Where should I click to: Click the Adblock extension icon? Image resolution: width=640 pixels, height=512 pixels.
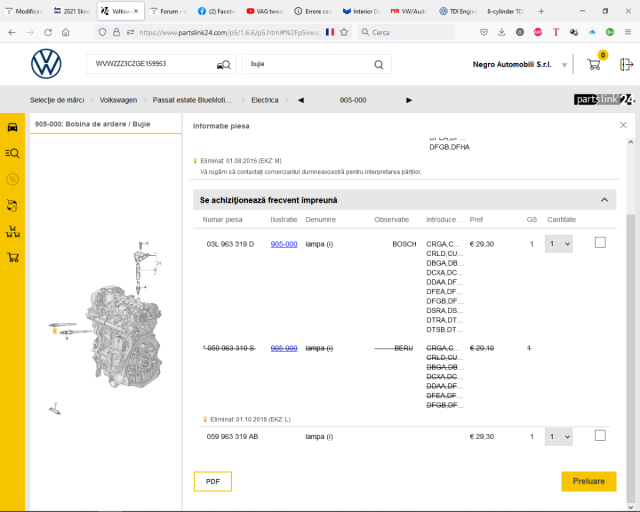pos(538,32)
